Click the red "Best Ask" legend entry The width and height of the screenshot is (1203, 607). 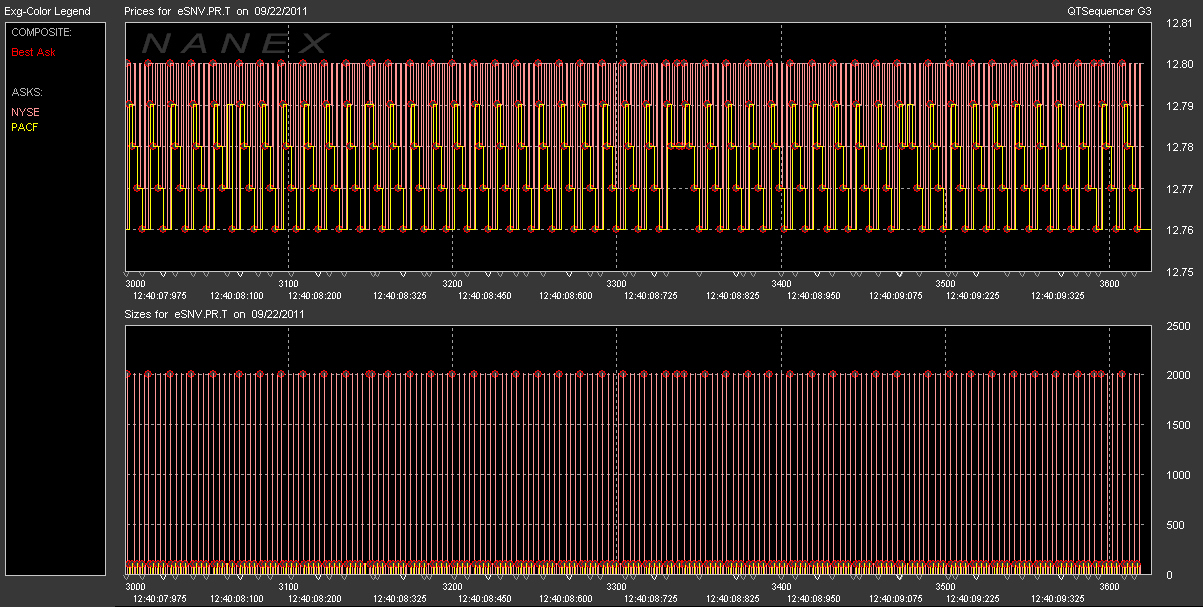click(x=34, y=51)
